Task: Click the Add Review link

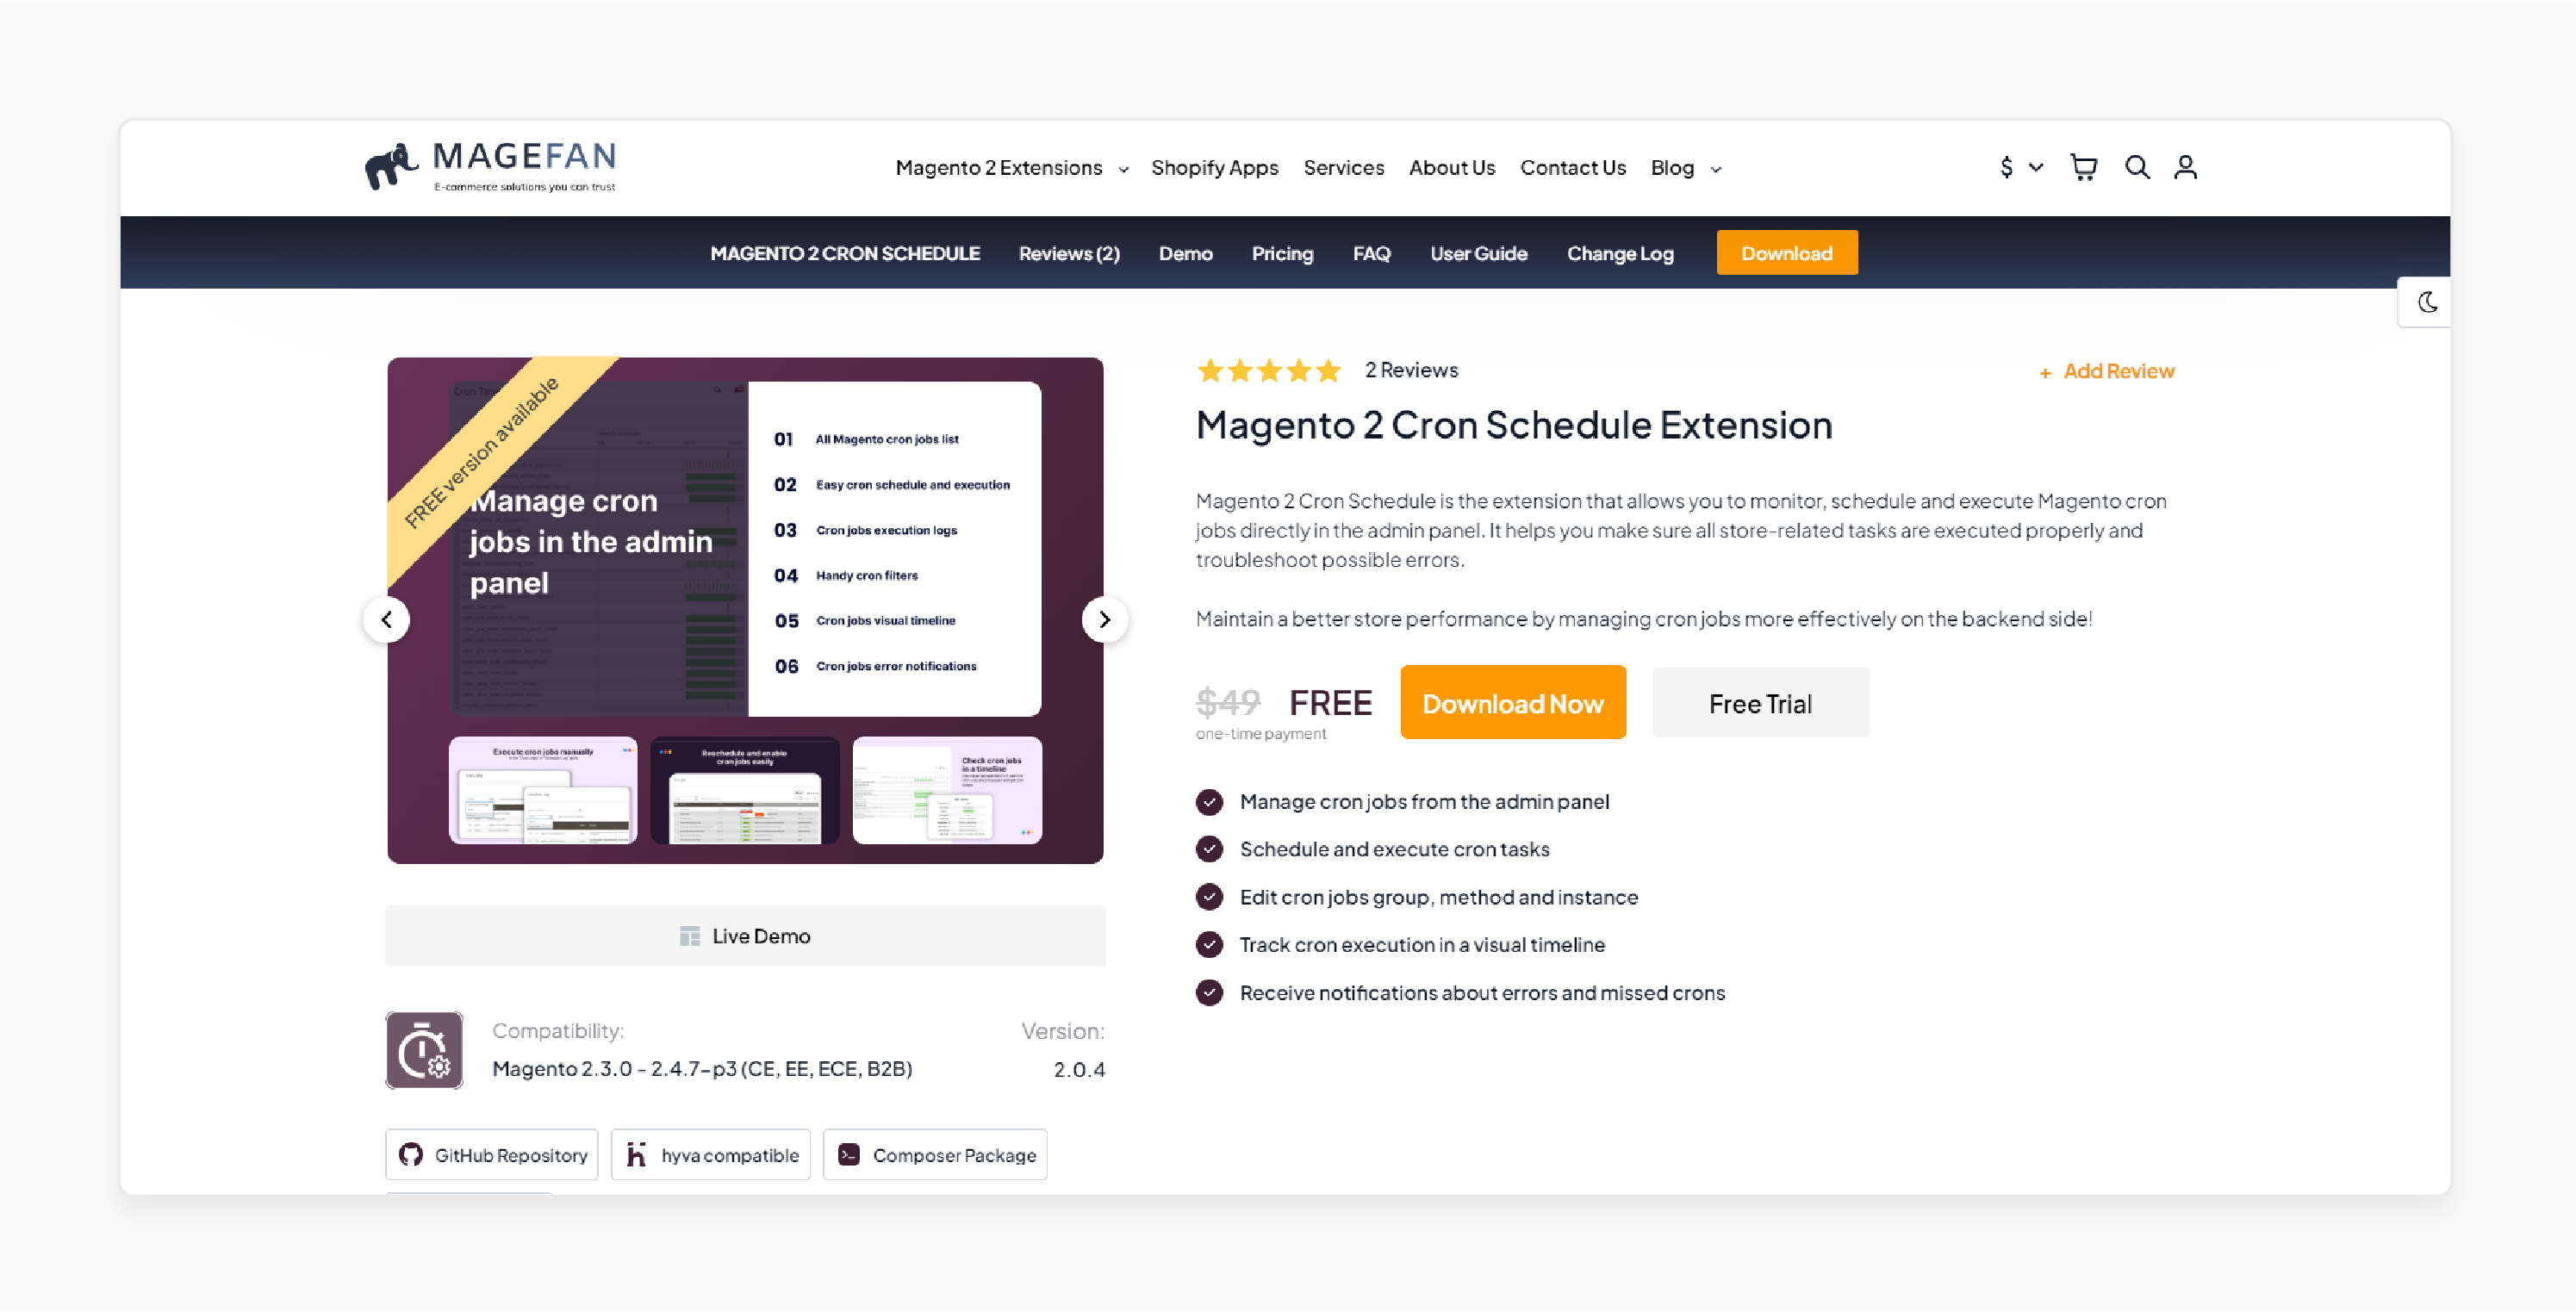Action: pyautogui.click(x=2104, y=371)
